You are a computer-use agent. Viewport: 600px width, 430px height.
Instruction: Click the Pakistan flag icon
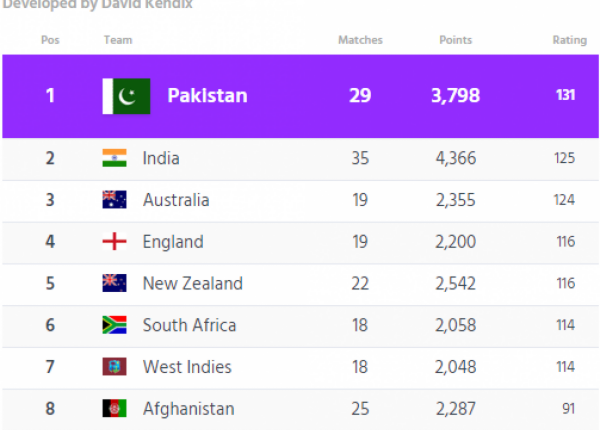pos(127,96)
